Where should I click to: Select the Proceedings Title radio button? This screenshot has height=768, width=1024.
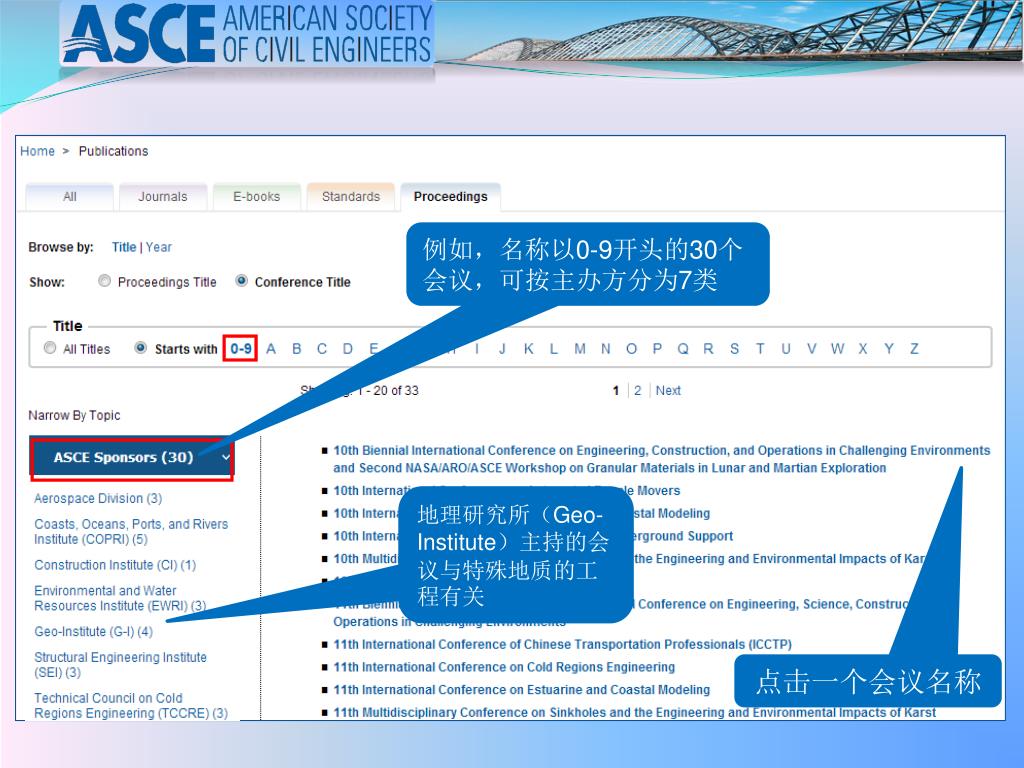pyautogui.click(x=104, y=281)
